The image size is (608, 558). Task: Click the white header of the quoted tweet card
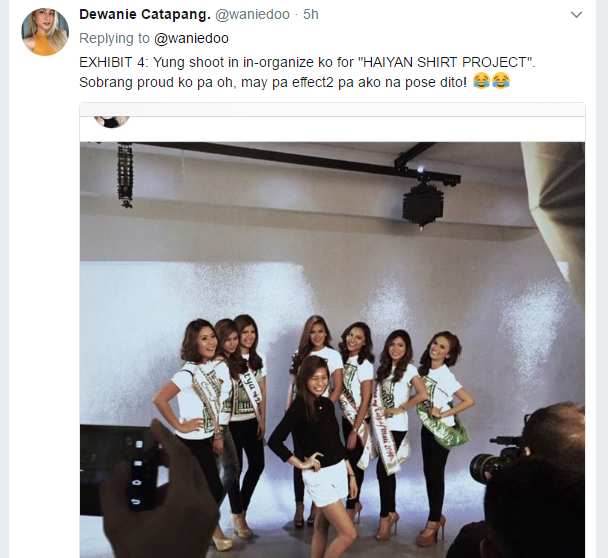[350, 128]
